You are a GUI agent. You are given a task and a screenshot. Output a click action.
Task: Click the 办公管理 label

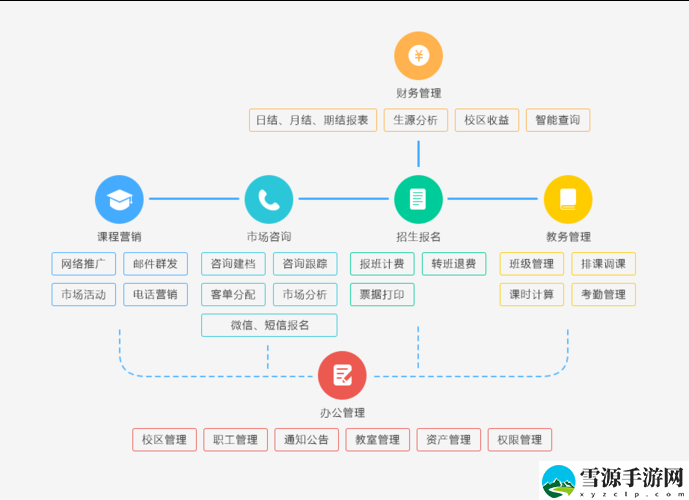point(342,413)
